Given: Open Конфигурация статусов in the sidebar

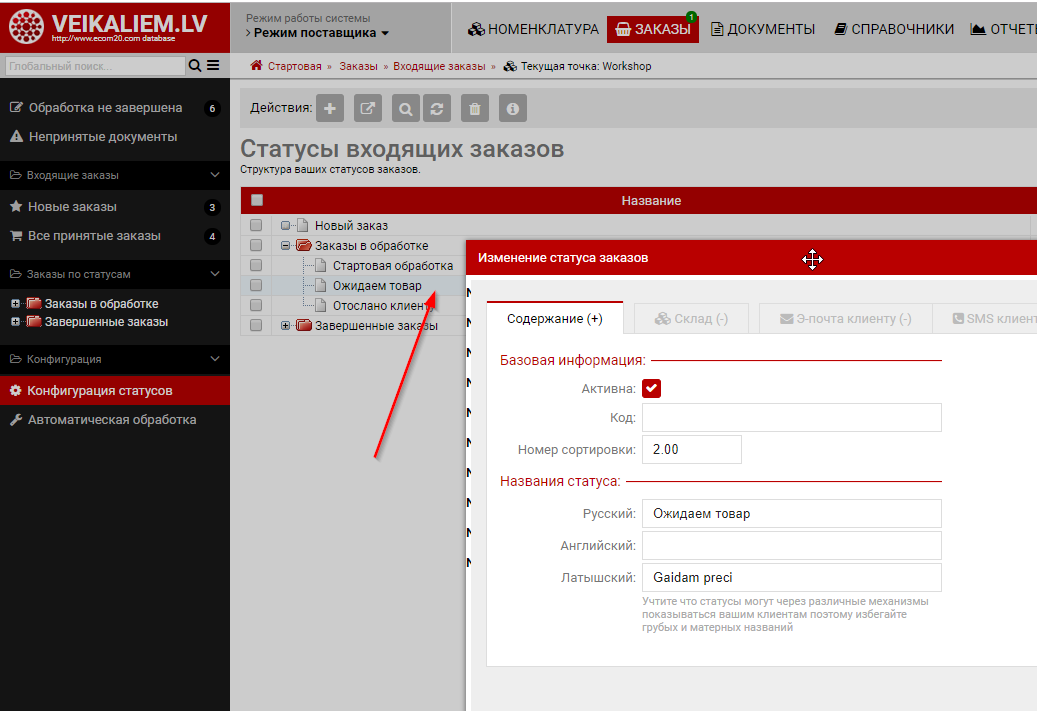Looking at the screenshot, I should click(x=100, y=390).
